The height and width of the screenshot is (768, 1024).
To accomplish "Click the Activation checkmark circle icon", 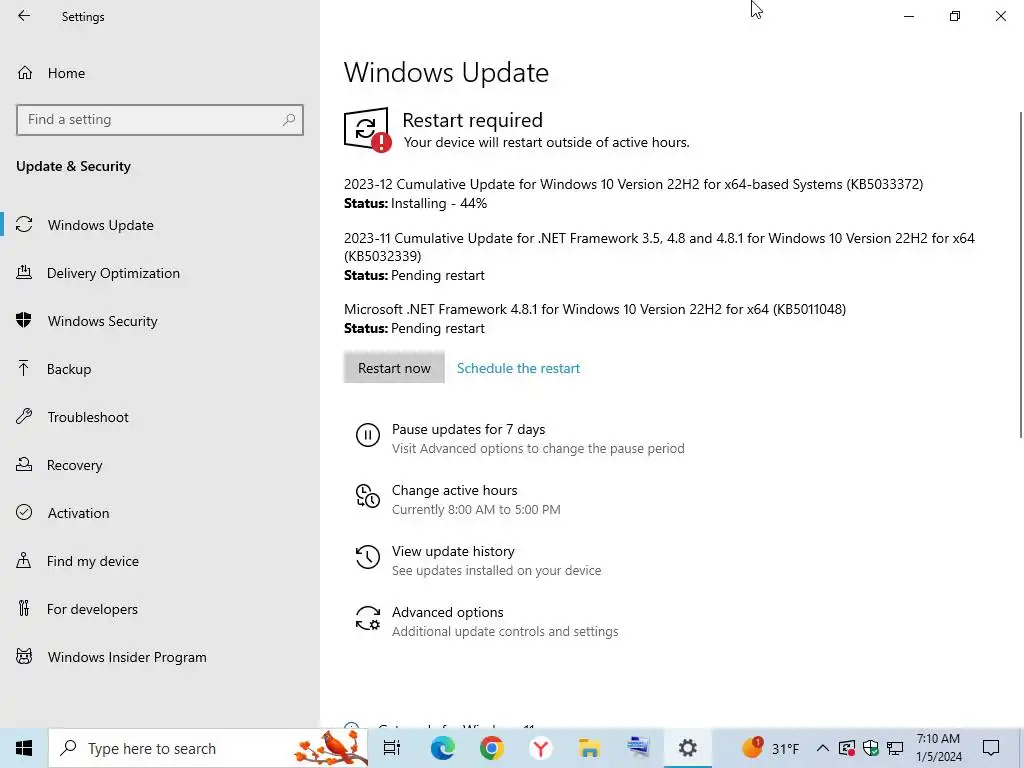I will pos(24,512).
